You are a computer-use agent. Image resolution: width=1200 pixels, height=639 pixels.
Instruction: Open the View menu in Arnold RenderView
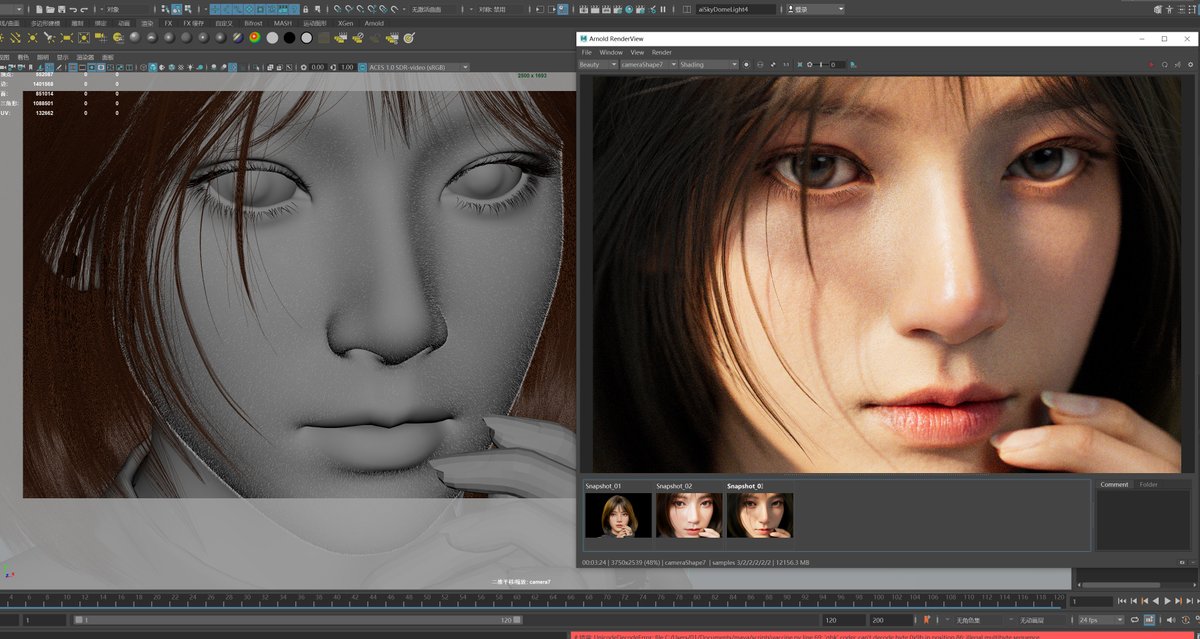tap(637, 52)
